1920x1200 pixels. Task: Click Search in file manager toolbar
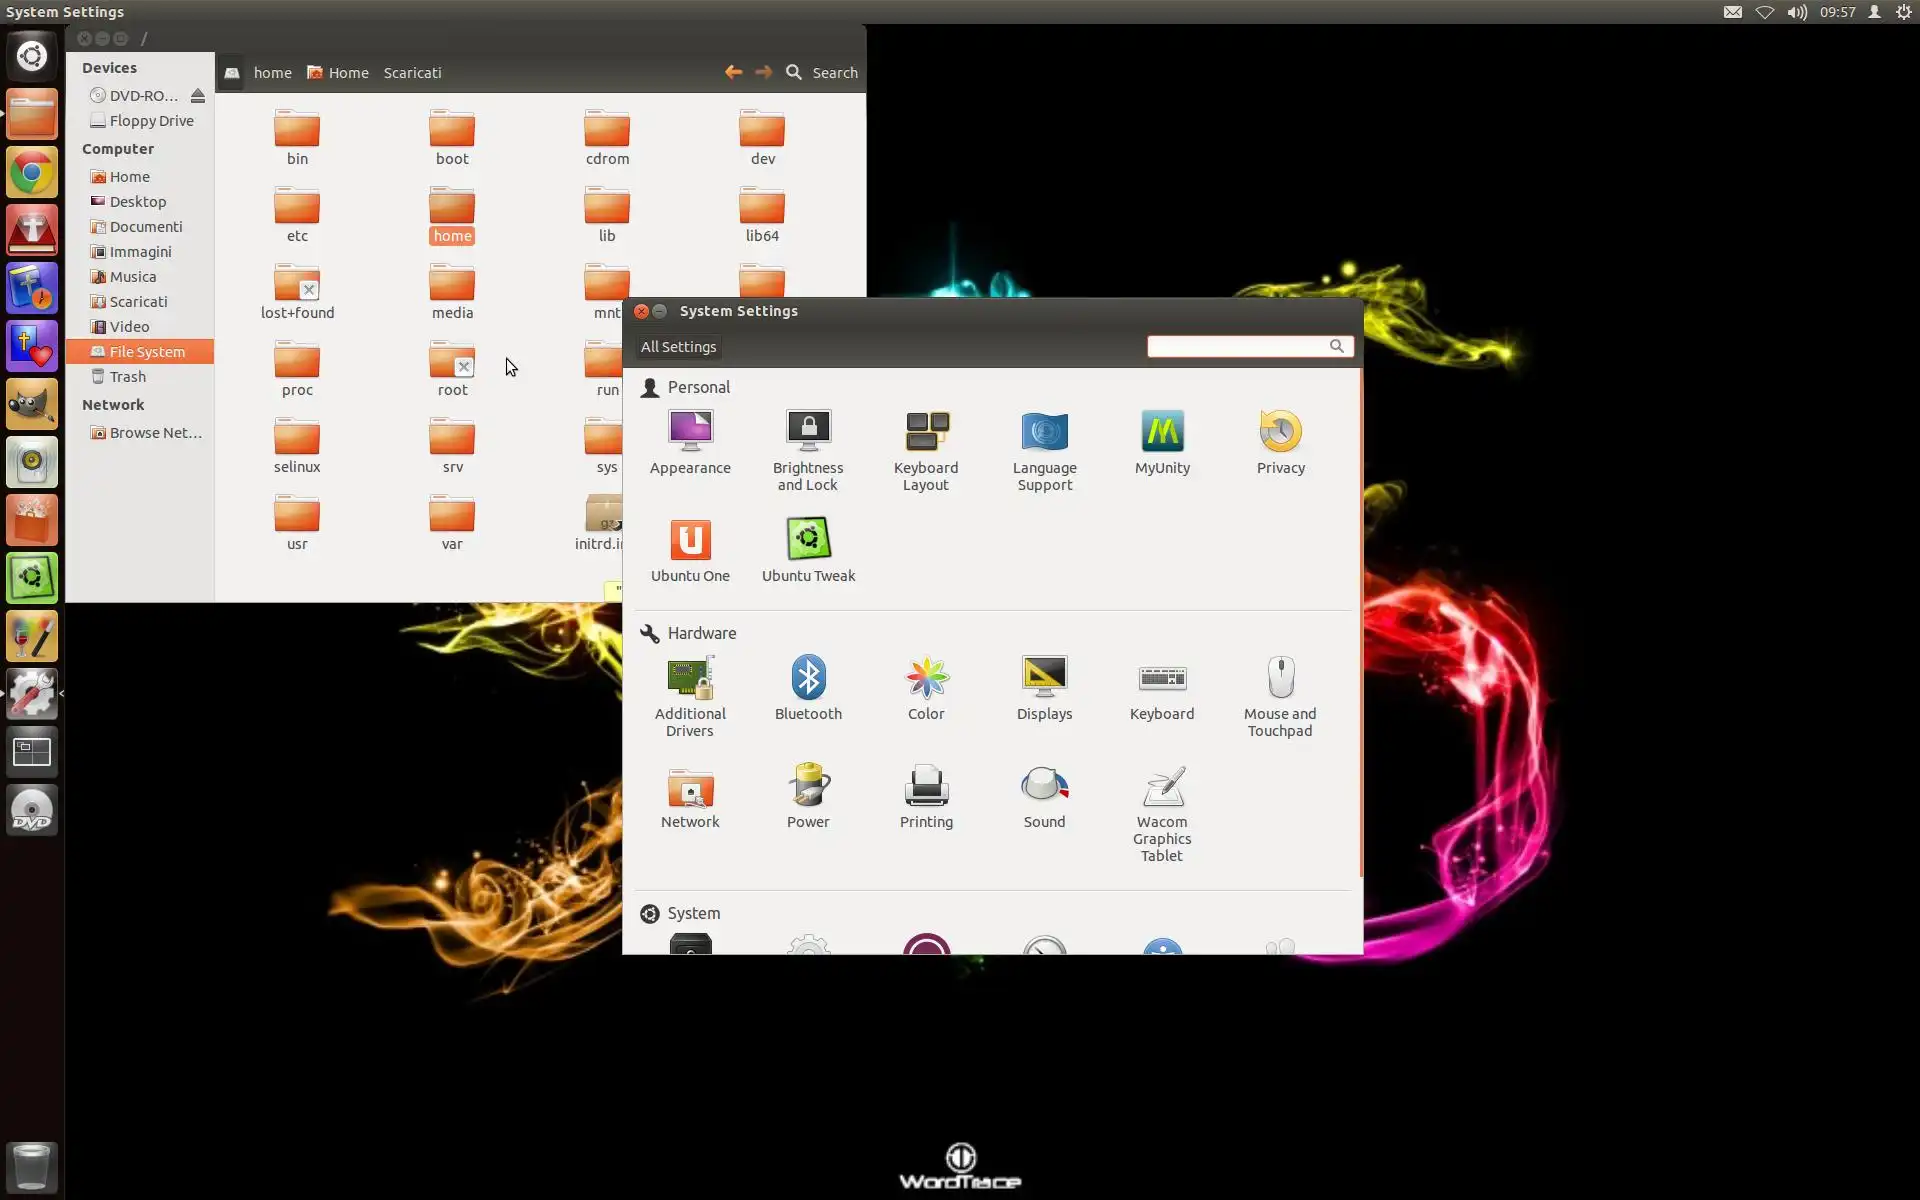[x=822, y=73]
